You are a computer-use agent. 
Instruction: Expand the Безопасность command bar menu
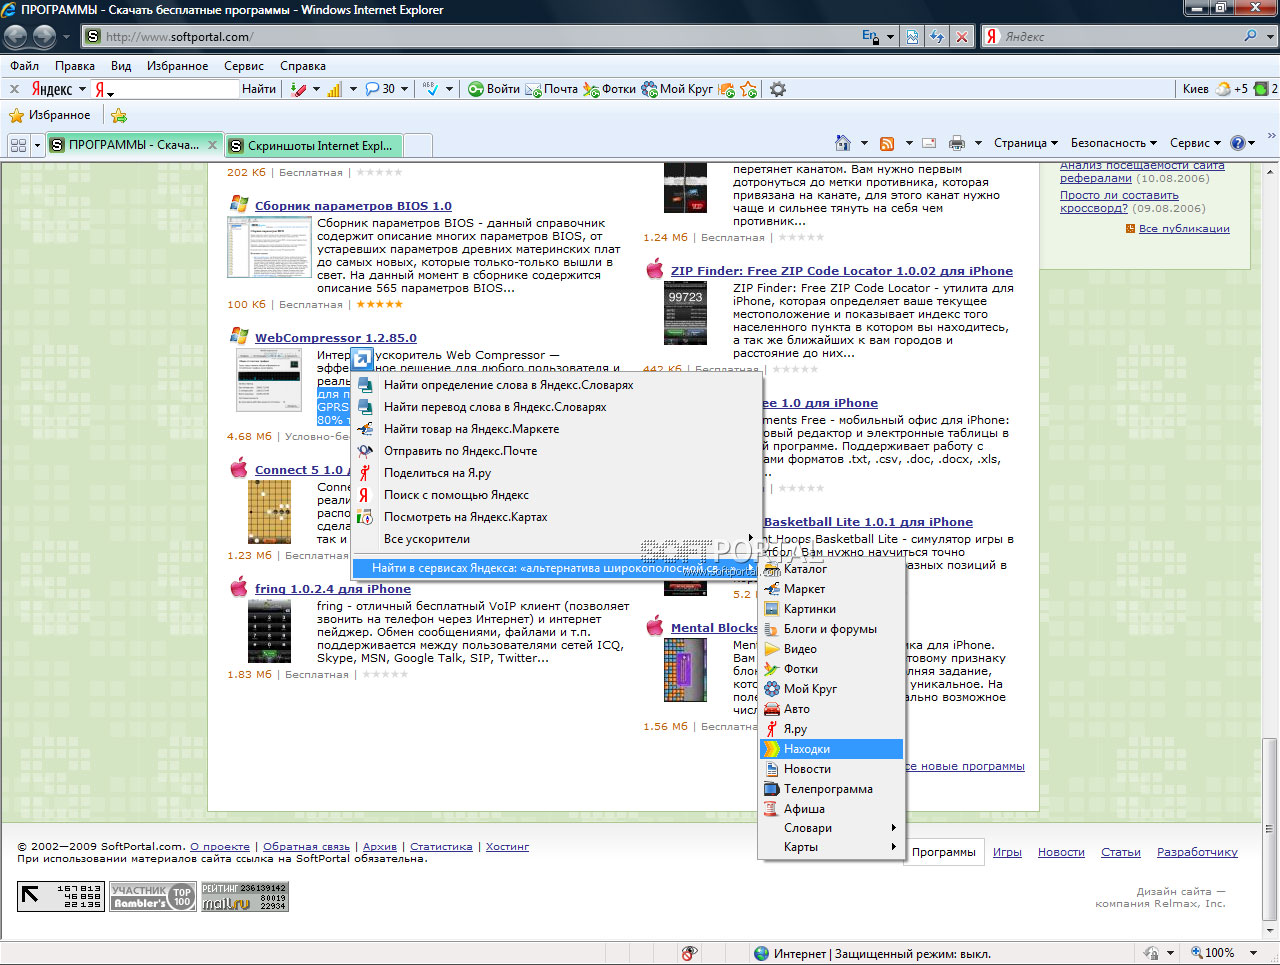[1113, 143]
